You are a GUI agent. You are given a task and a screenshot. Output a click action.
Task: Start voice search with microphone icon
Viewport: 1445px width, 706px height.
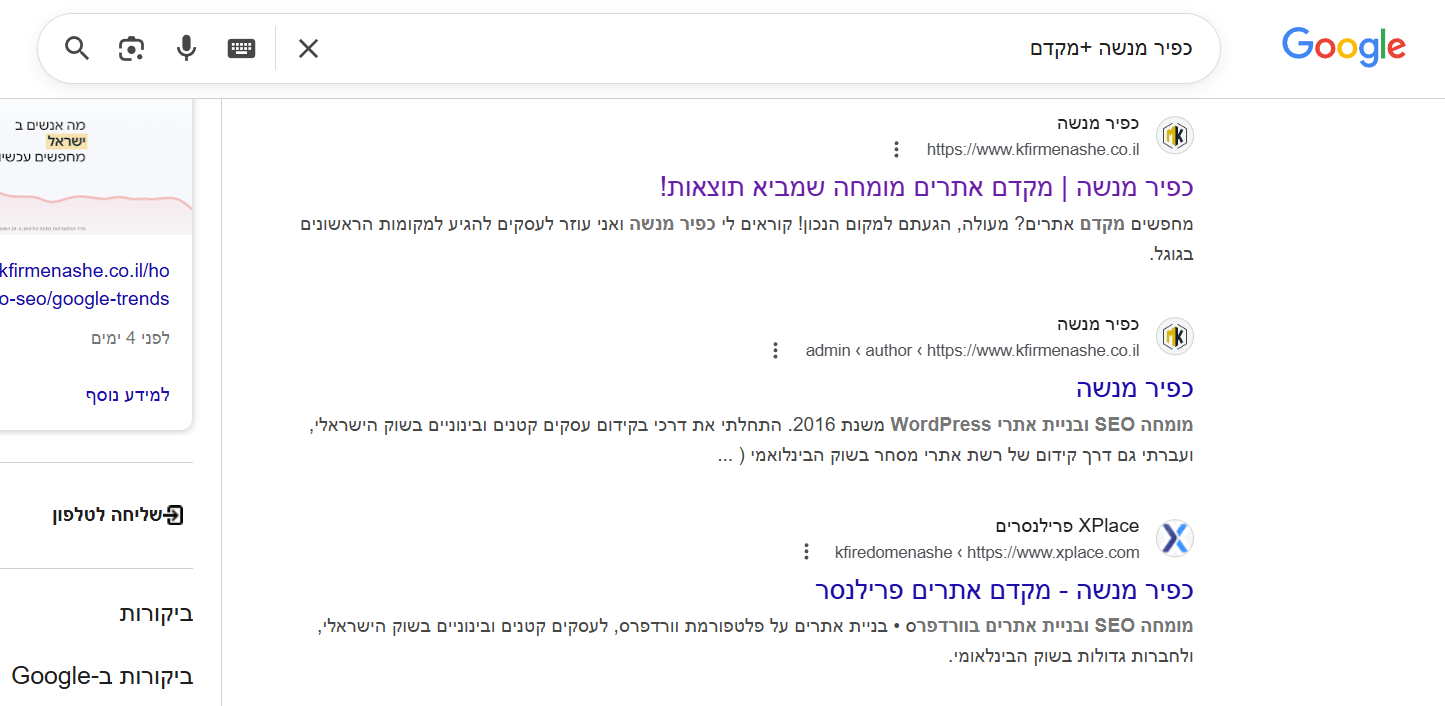tap(186, 48)
